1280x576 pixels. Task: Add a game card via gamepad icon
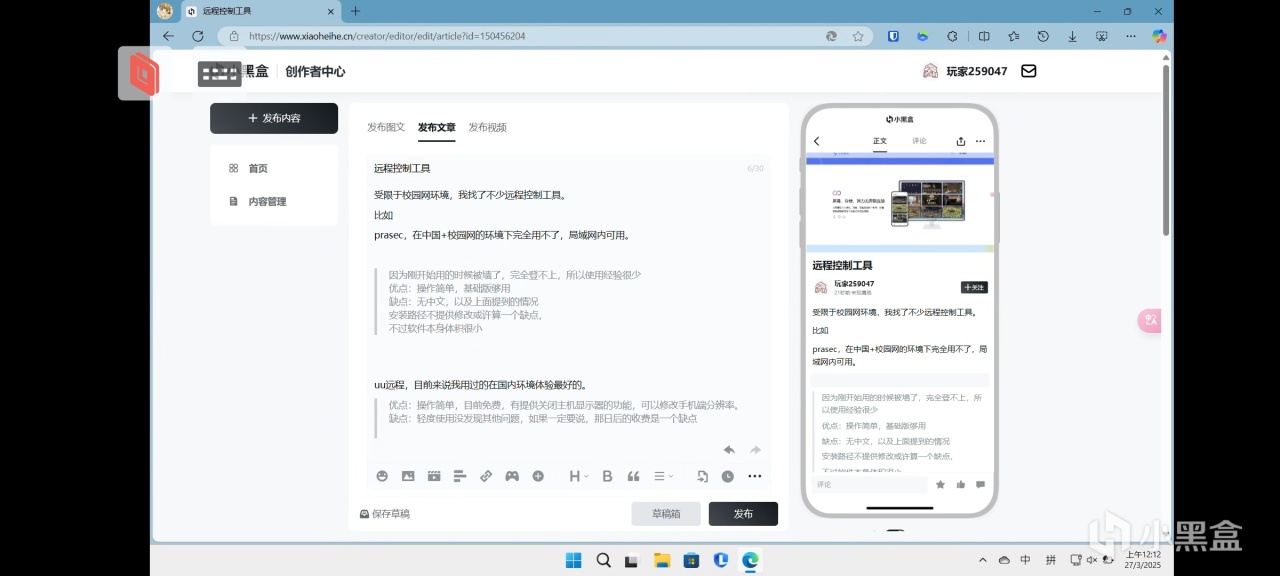pyautogui.click(x=512, y=476)
